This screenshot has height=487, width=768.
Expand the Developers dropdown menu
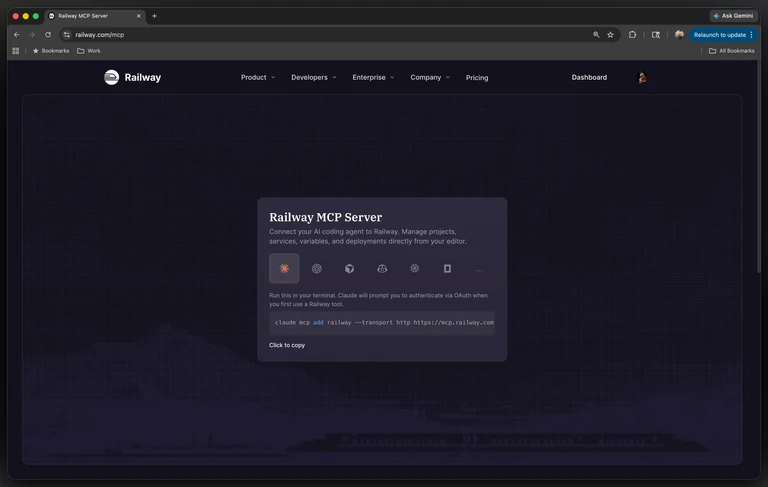coord(314,77)
